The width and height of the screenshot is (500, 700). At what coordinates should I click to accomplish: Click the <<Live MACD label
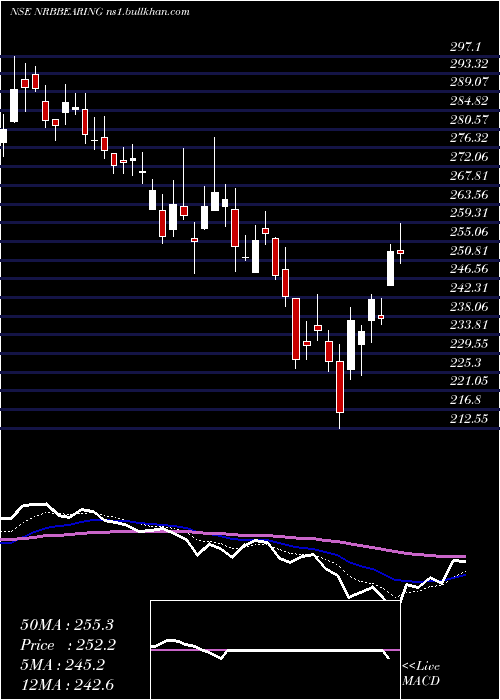click(x=421, y=674)
